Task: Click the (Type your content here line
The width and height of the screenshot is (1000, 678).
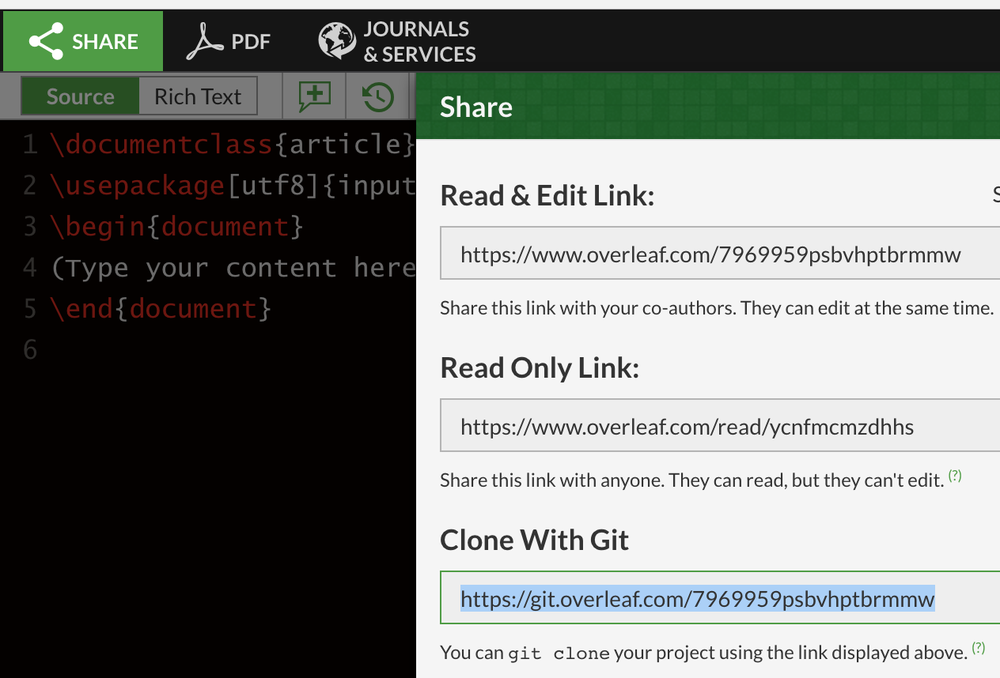Action: [233, 268]
